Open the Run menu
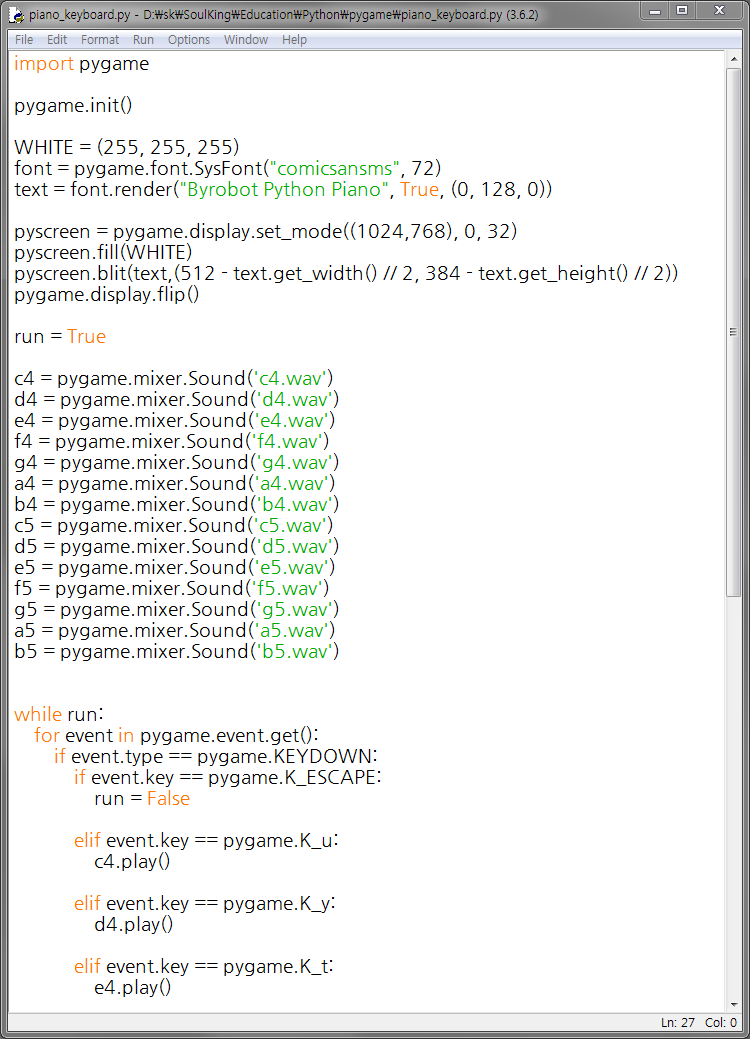 (x=143, y=40)
